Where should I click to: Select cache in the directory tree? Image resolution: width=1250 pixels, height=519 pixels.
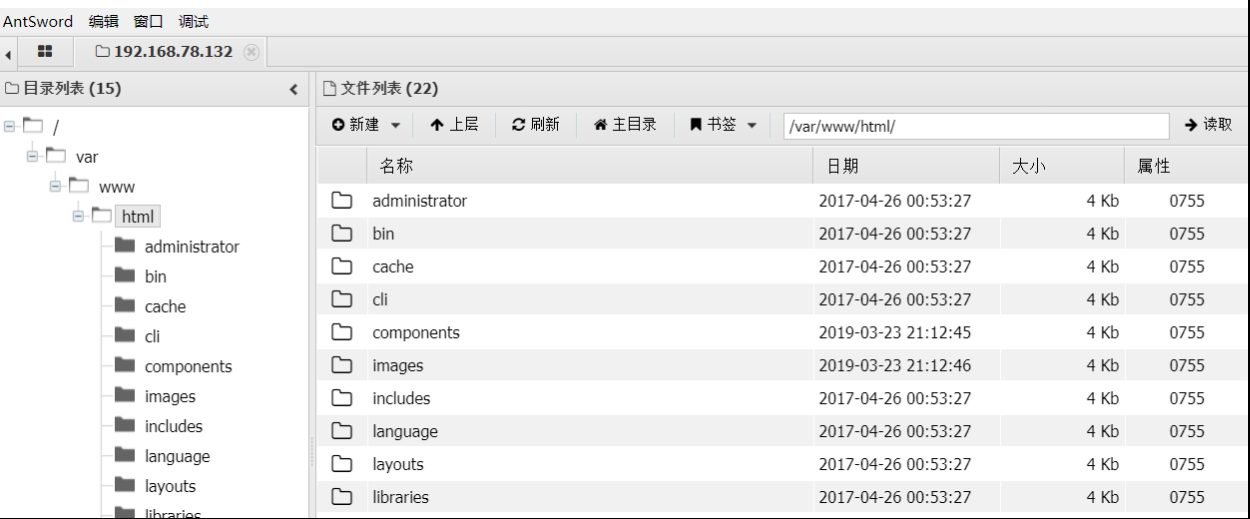[x=165, y=307]
